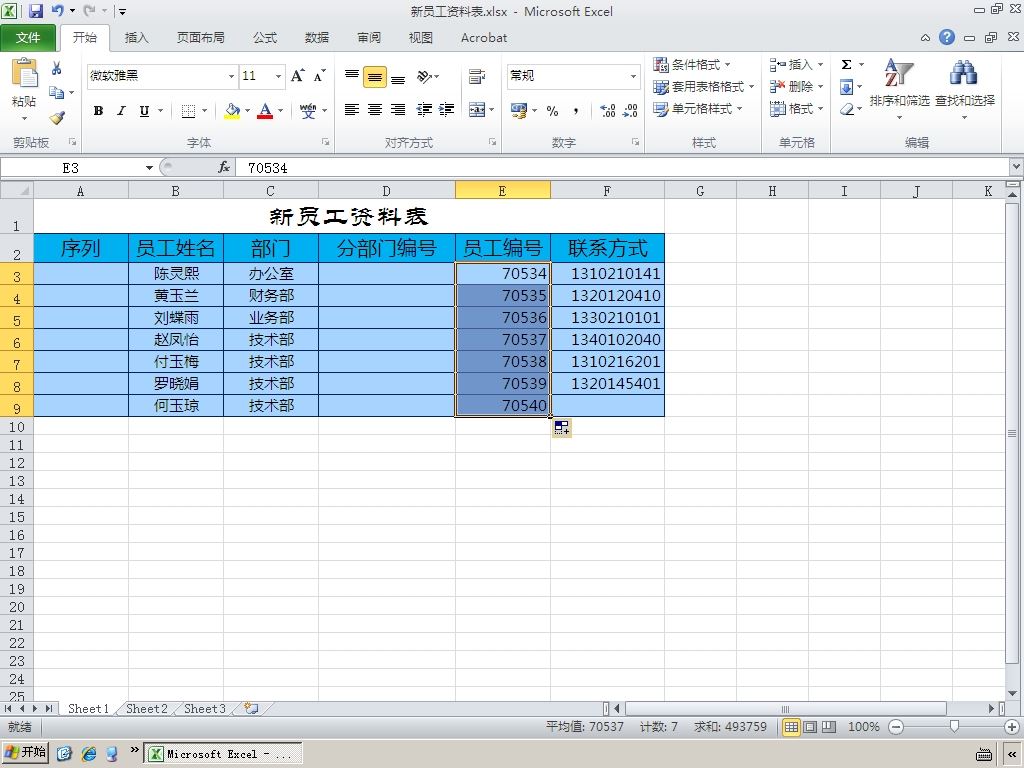Switch to the 数据 tab
The height and width of the screenshot is (768, 1024).
317,38
